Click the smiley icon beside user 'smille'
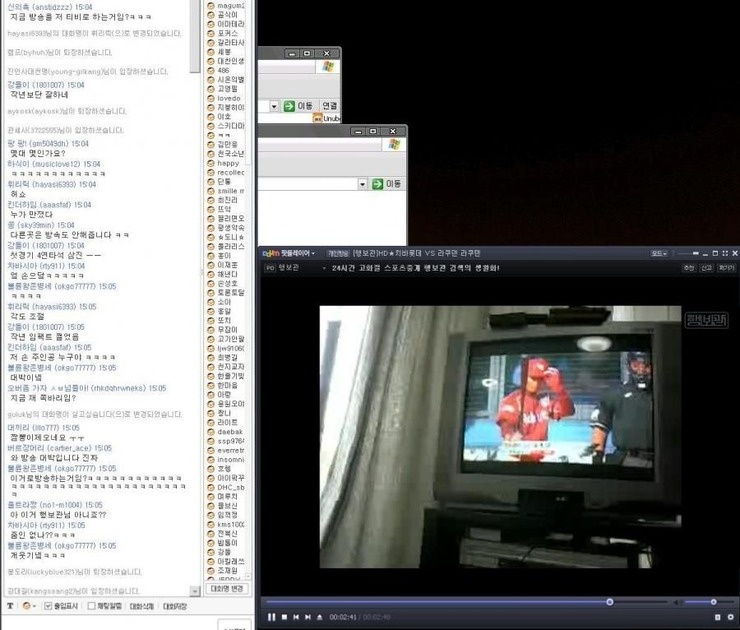This screenshot has height=630, width=740. (x=211, y=191)
